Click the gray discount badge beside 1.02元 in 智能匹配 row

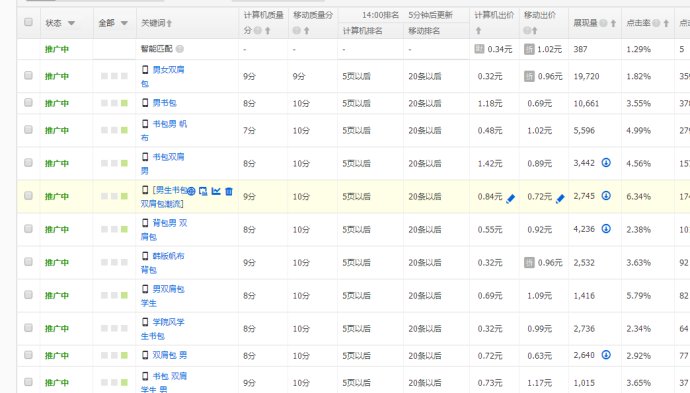click(x=529, y=49)
